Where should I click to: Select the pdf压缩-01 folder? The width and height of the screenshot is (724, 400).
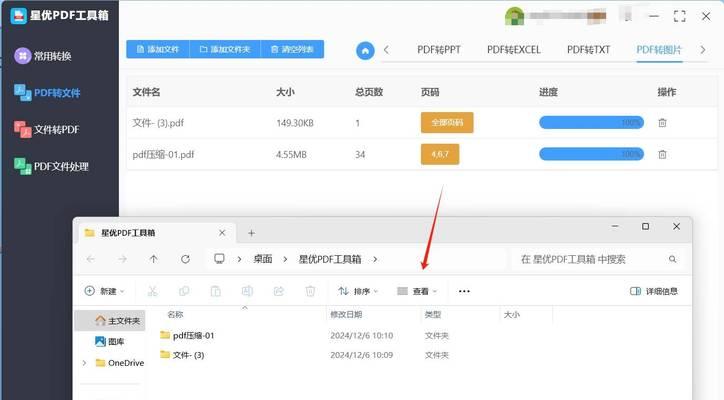[187, 335]
